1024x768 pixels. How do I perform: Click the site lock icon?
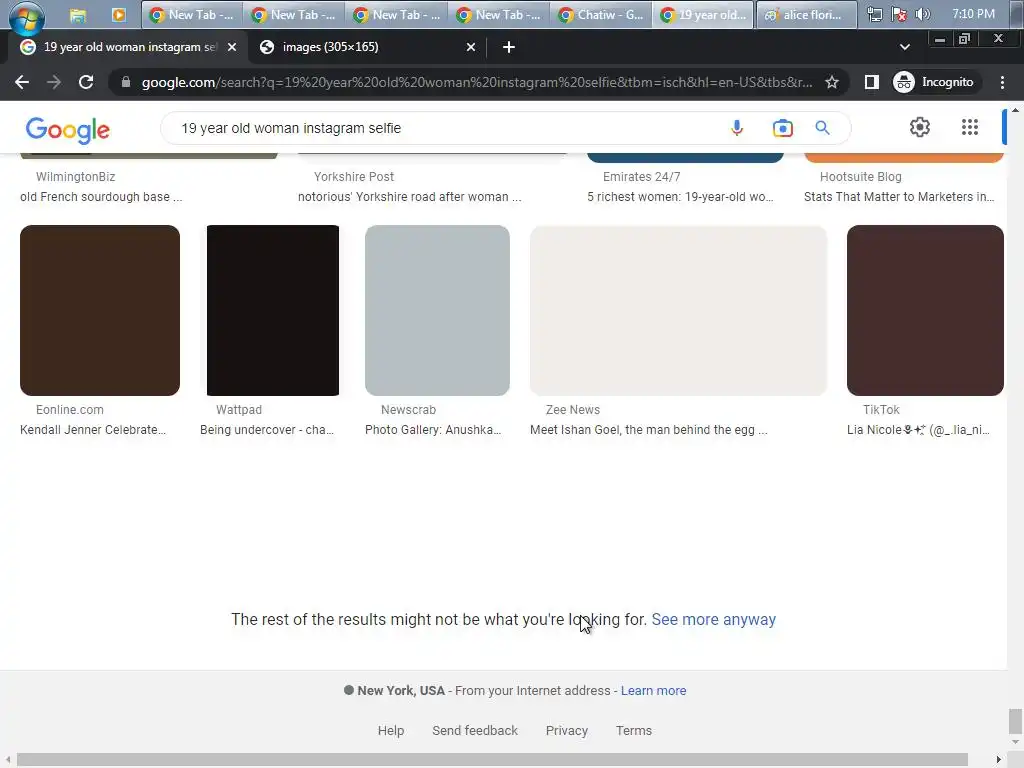click(126, 82)
